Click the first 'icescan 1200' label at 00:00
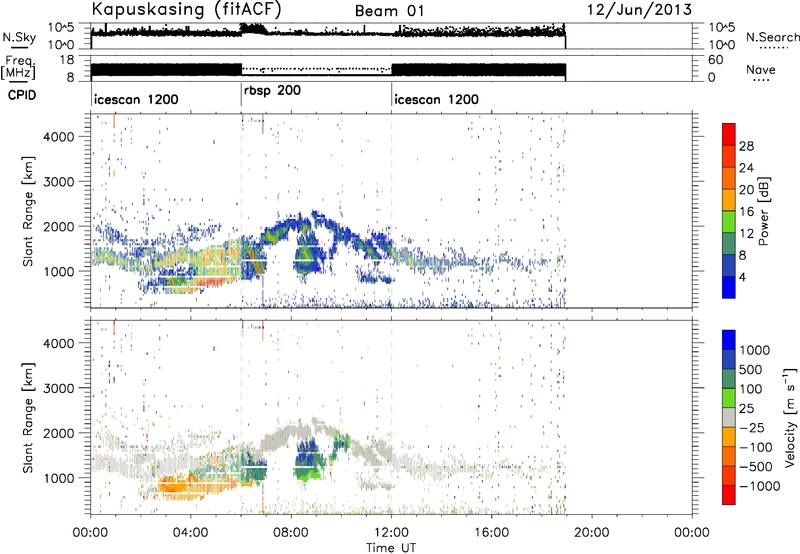 tap(136, 99)
